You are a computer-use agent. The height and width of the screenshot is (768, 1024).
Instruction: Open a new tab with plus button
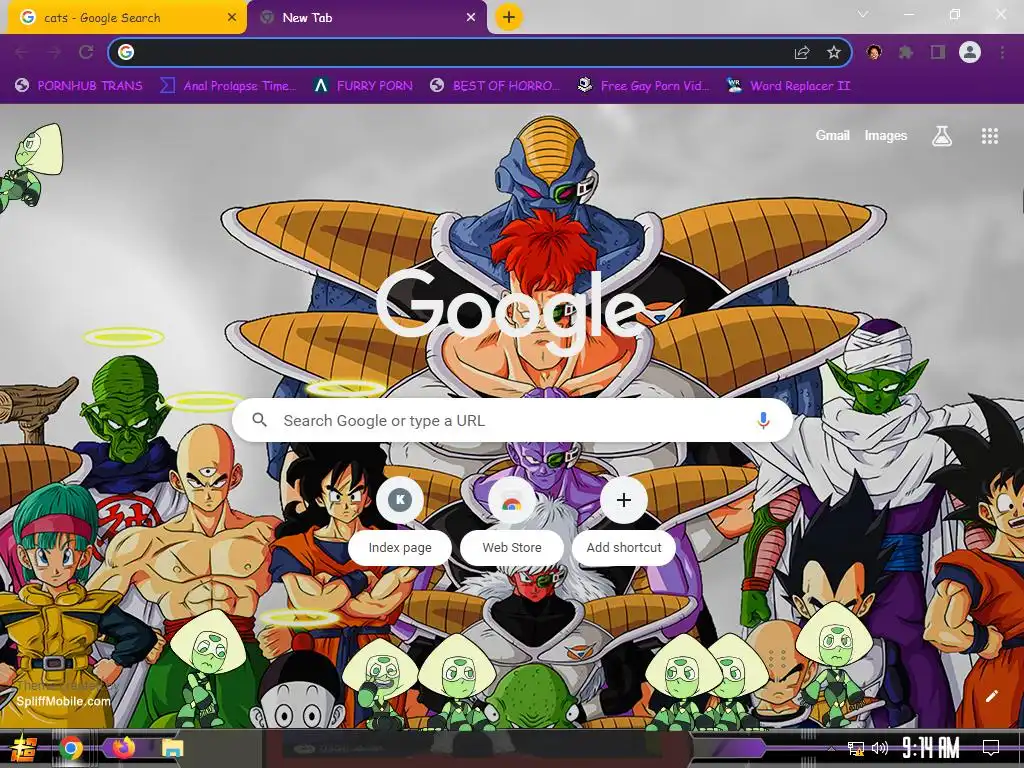pyautogui.click(x=509, y=17)
